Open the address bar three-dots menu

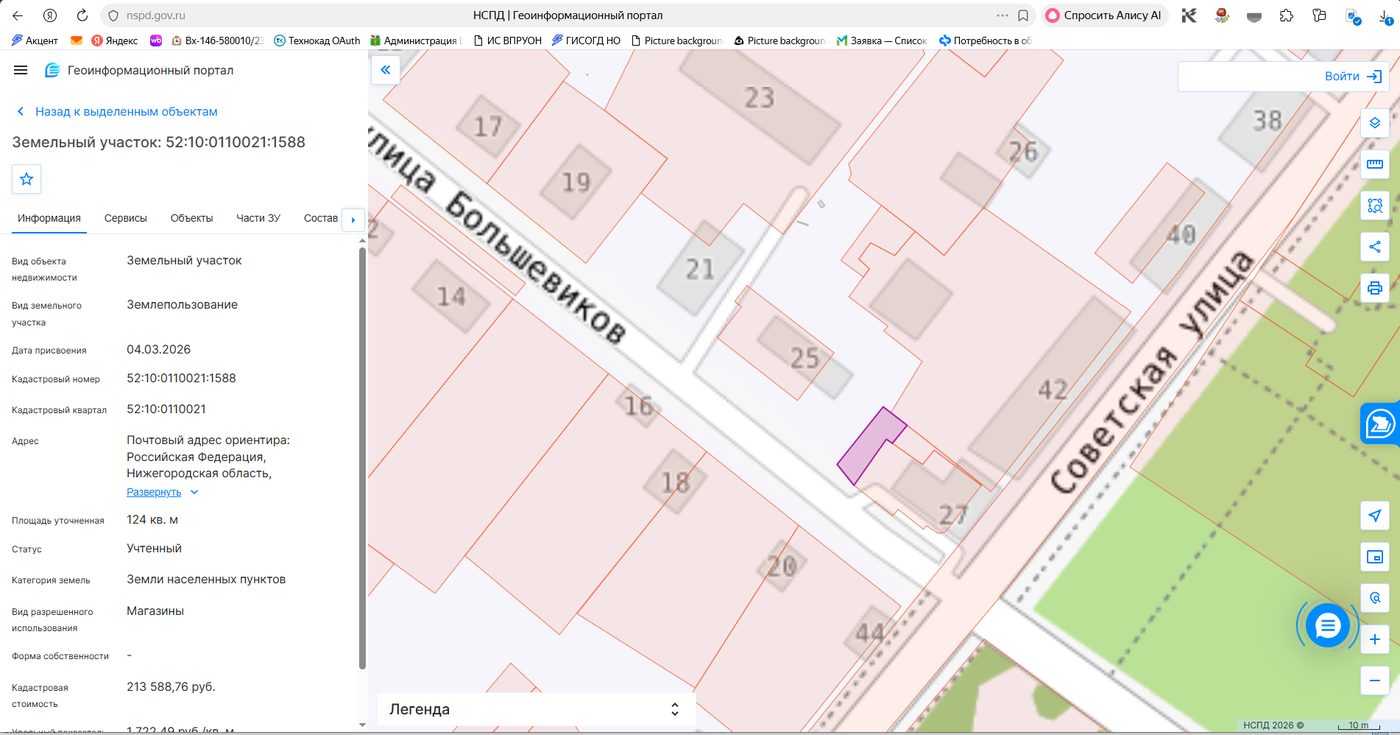(x=1002, y=16)
